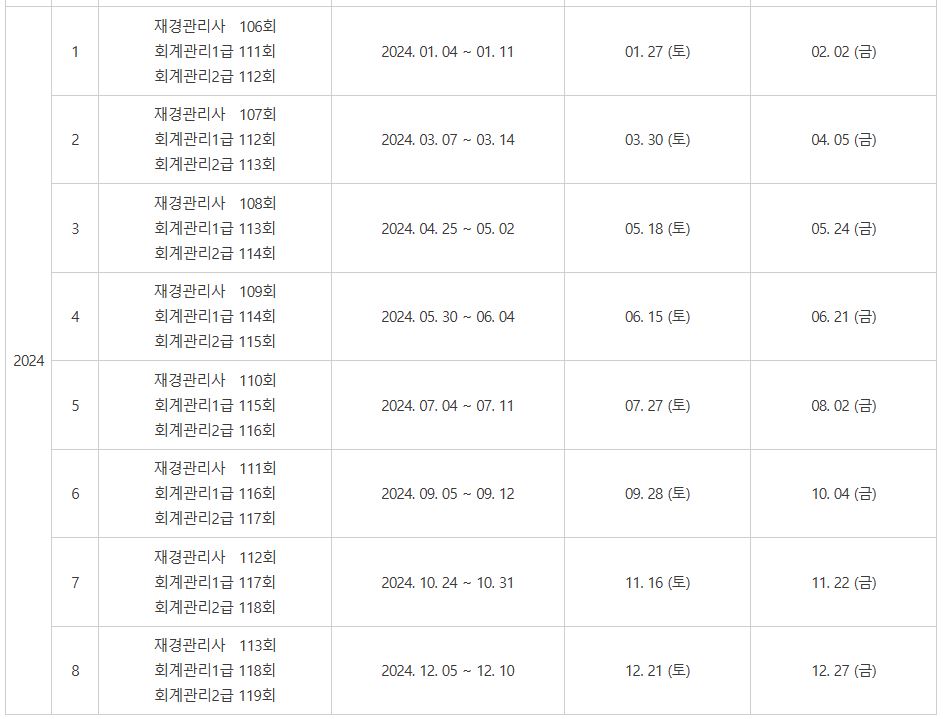Click result date 10. 04 (금)
This screenshot has width=943, height=719.
tap(844, 494)
